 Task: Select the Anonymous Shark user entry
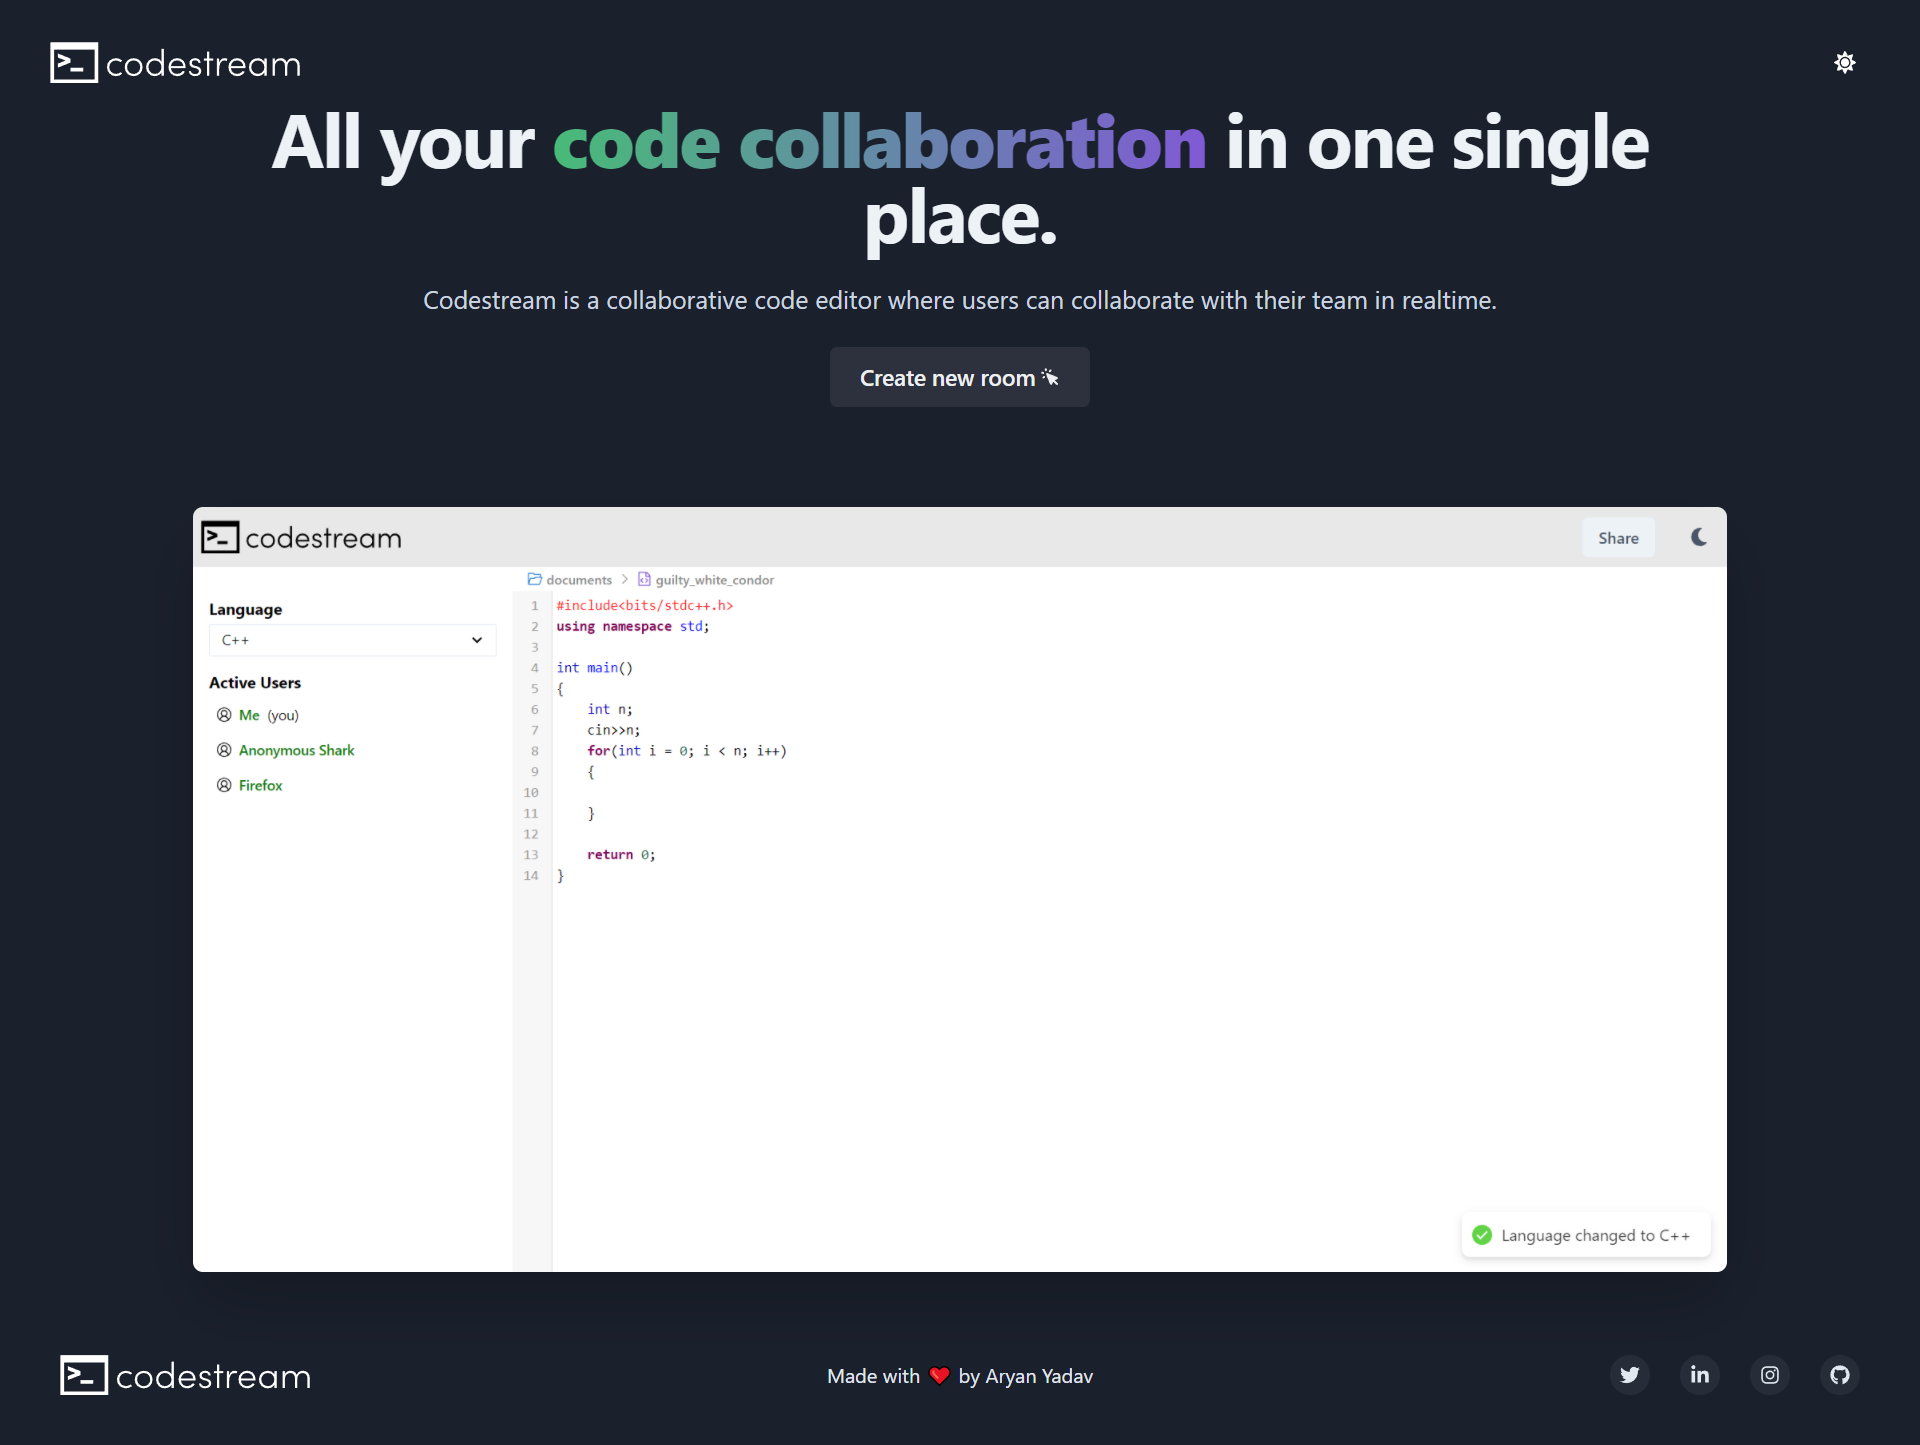tap(296, 750)
